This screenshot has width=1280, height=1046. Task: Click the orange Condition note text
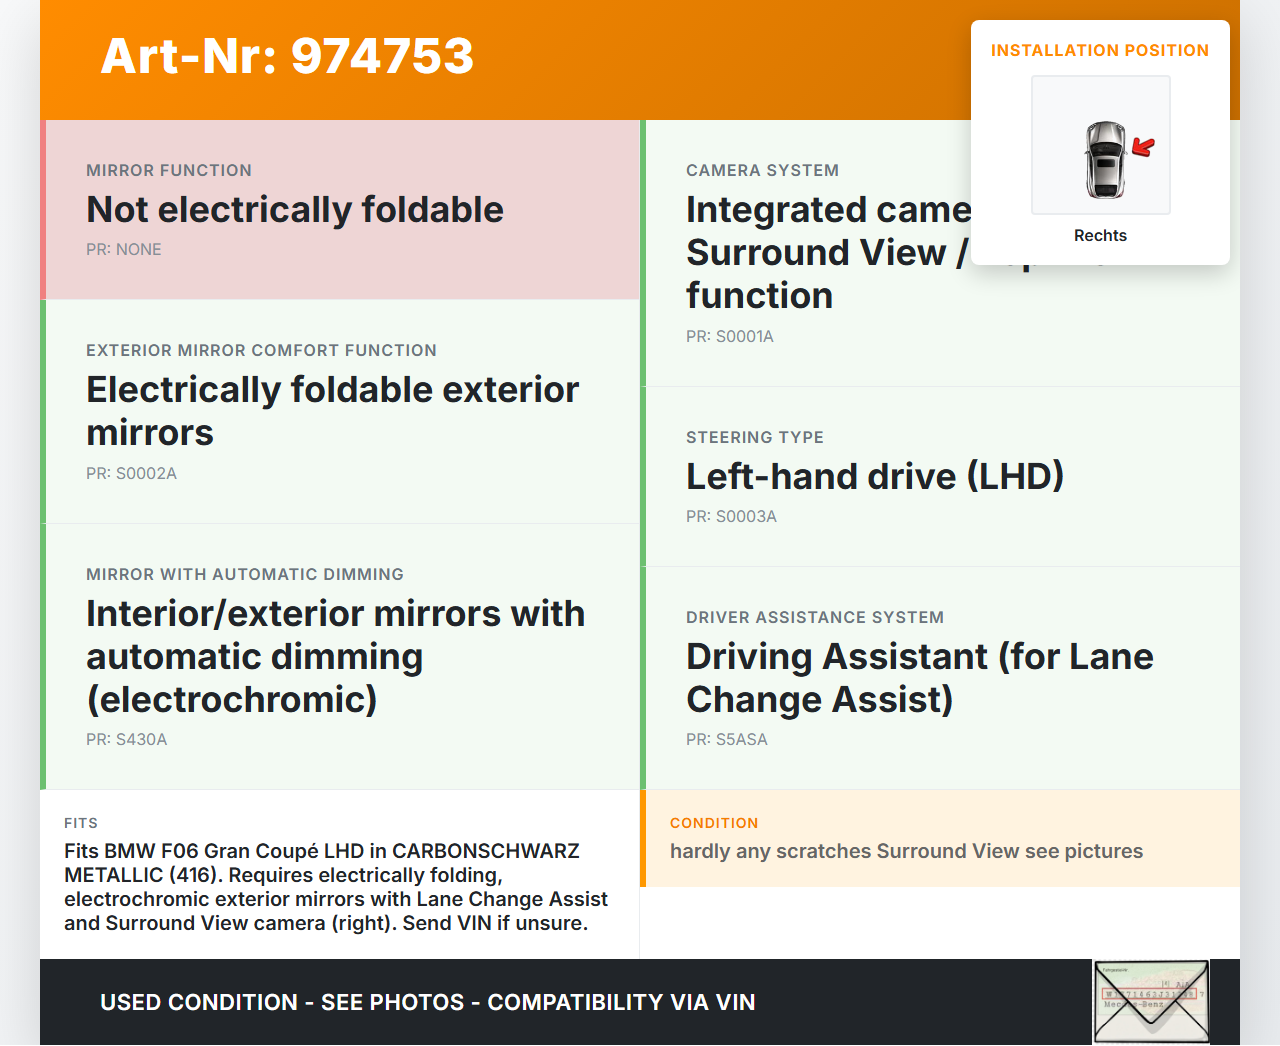click(905, 851)
